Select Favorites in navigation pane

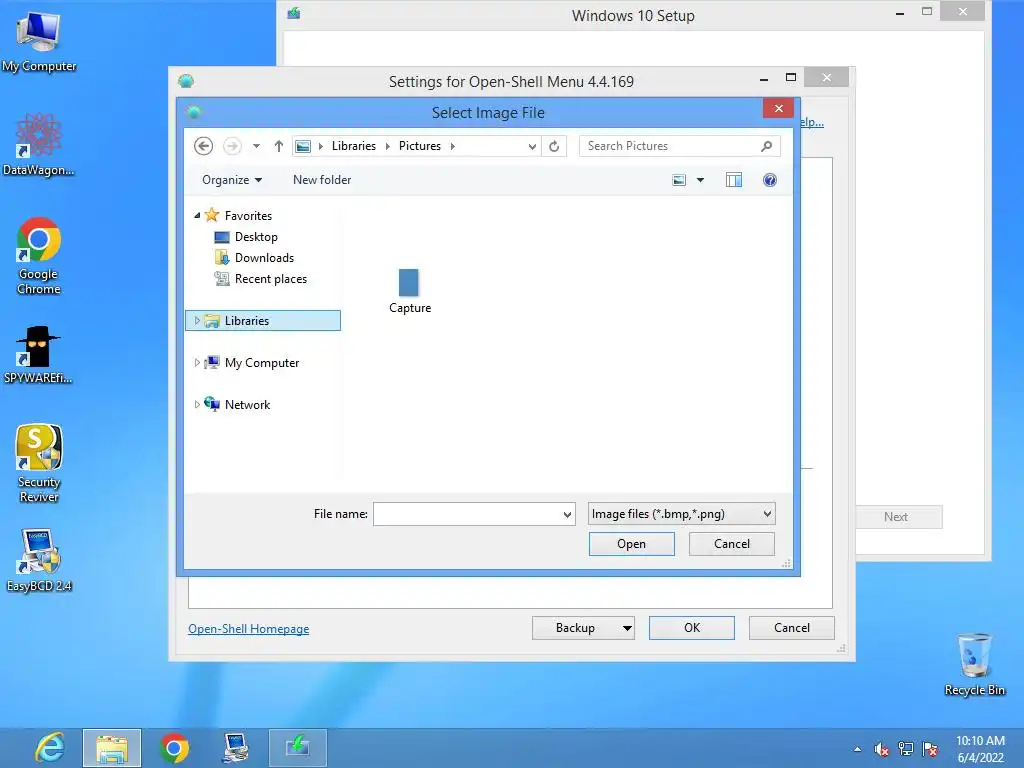(x=248, y=216)
